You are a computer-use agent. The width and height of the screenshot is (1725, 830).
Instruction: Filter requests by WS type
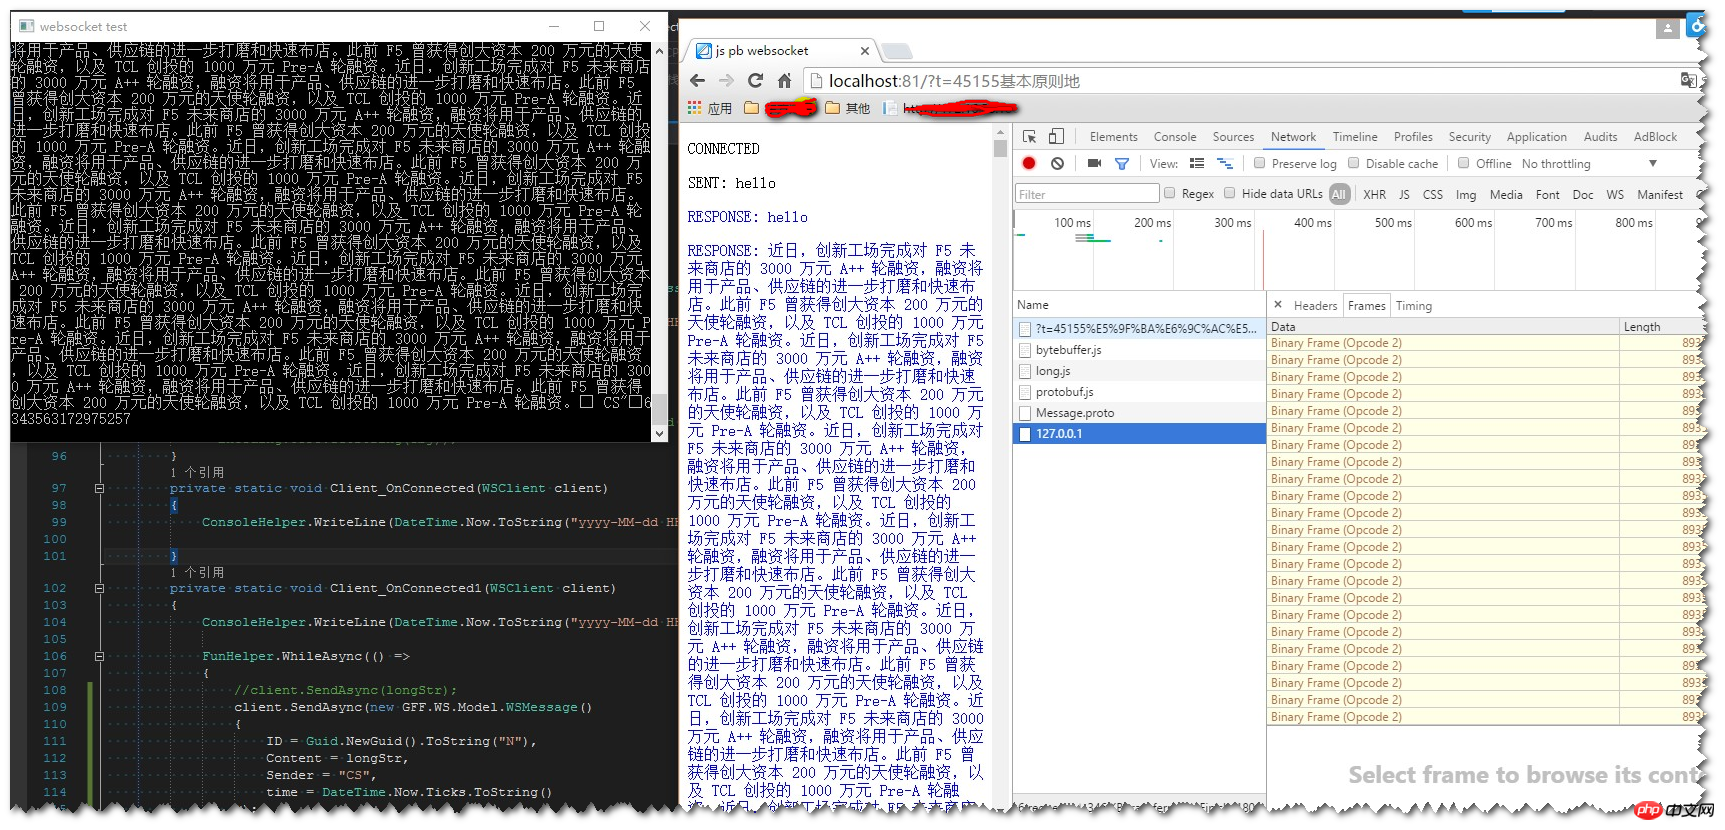[1615, 195]
